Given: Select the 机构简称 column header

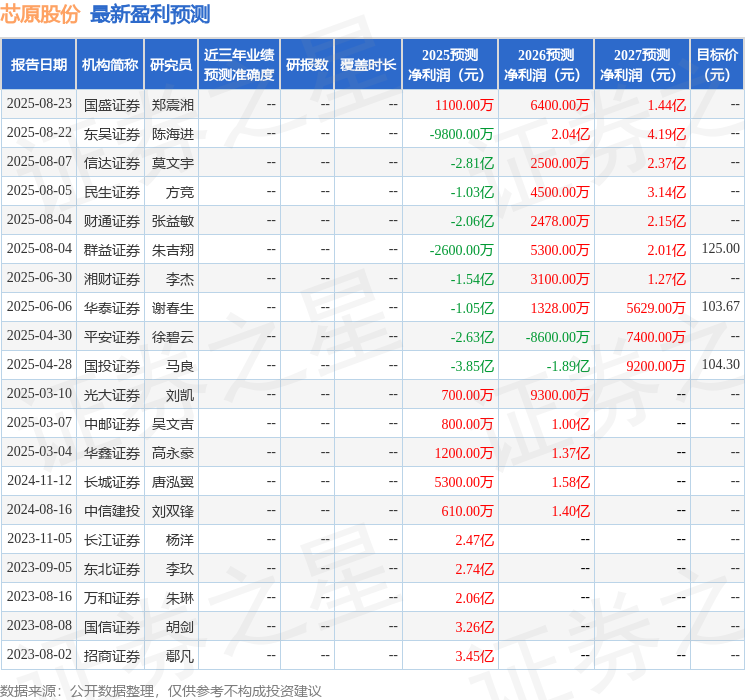Looking at the screenshot, I should 110,64.
